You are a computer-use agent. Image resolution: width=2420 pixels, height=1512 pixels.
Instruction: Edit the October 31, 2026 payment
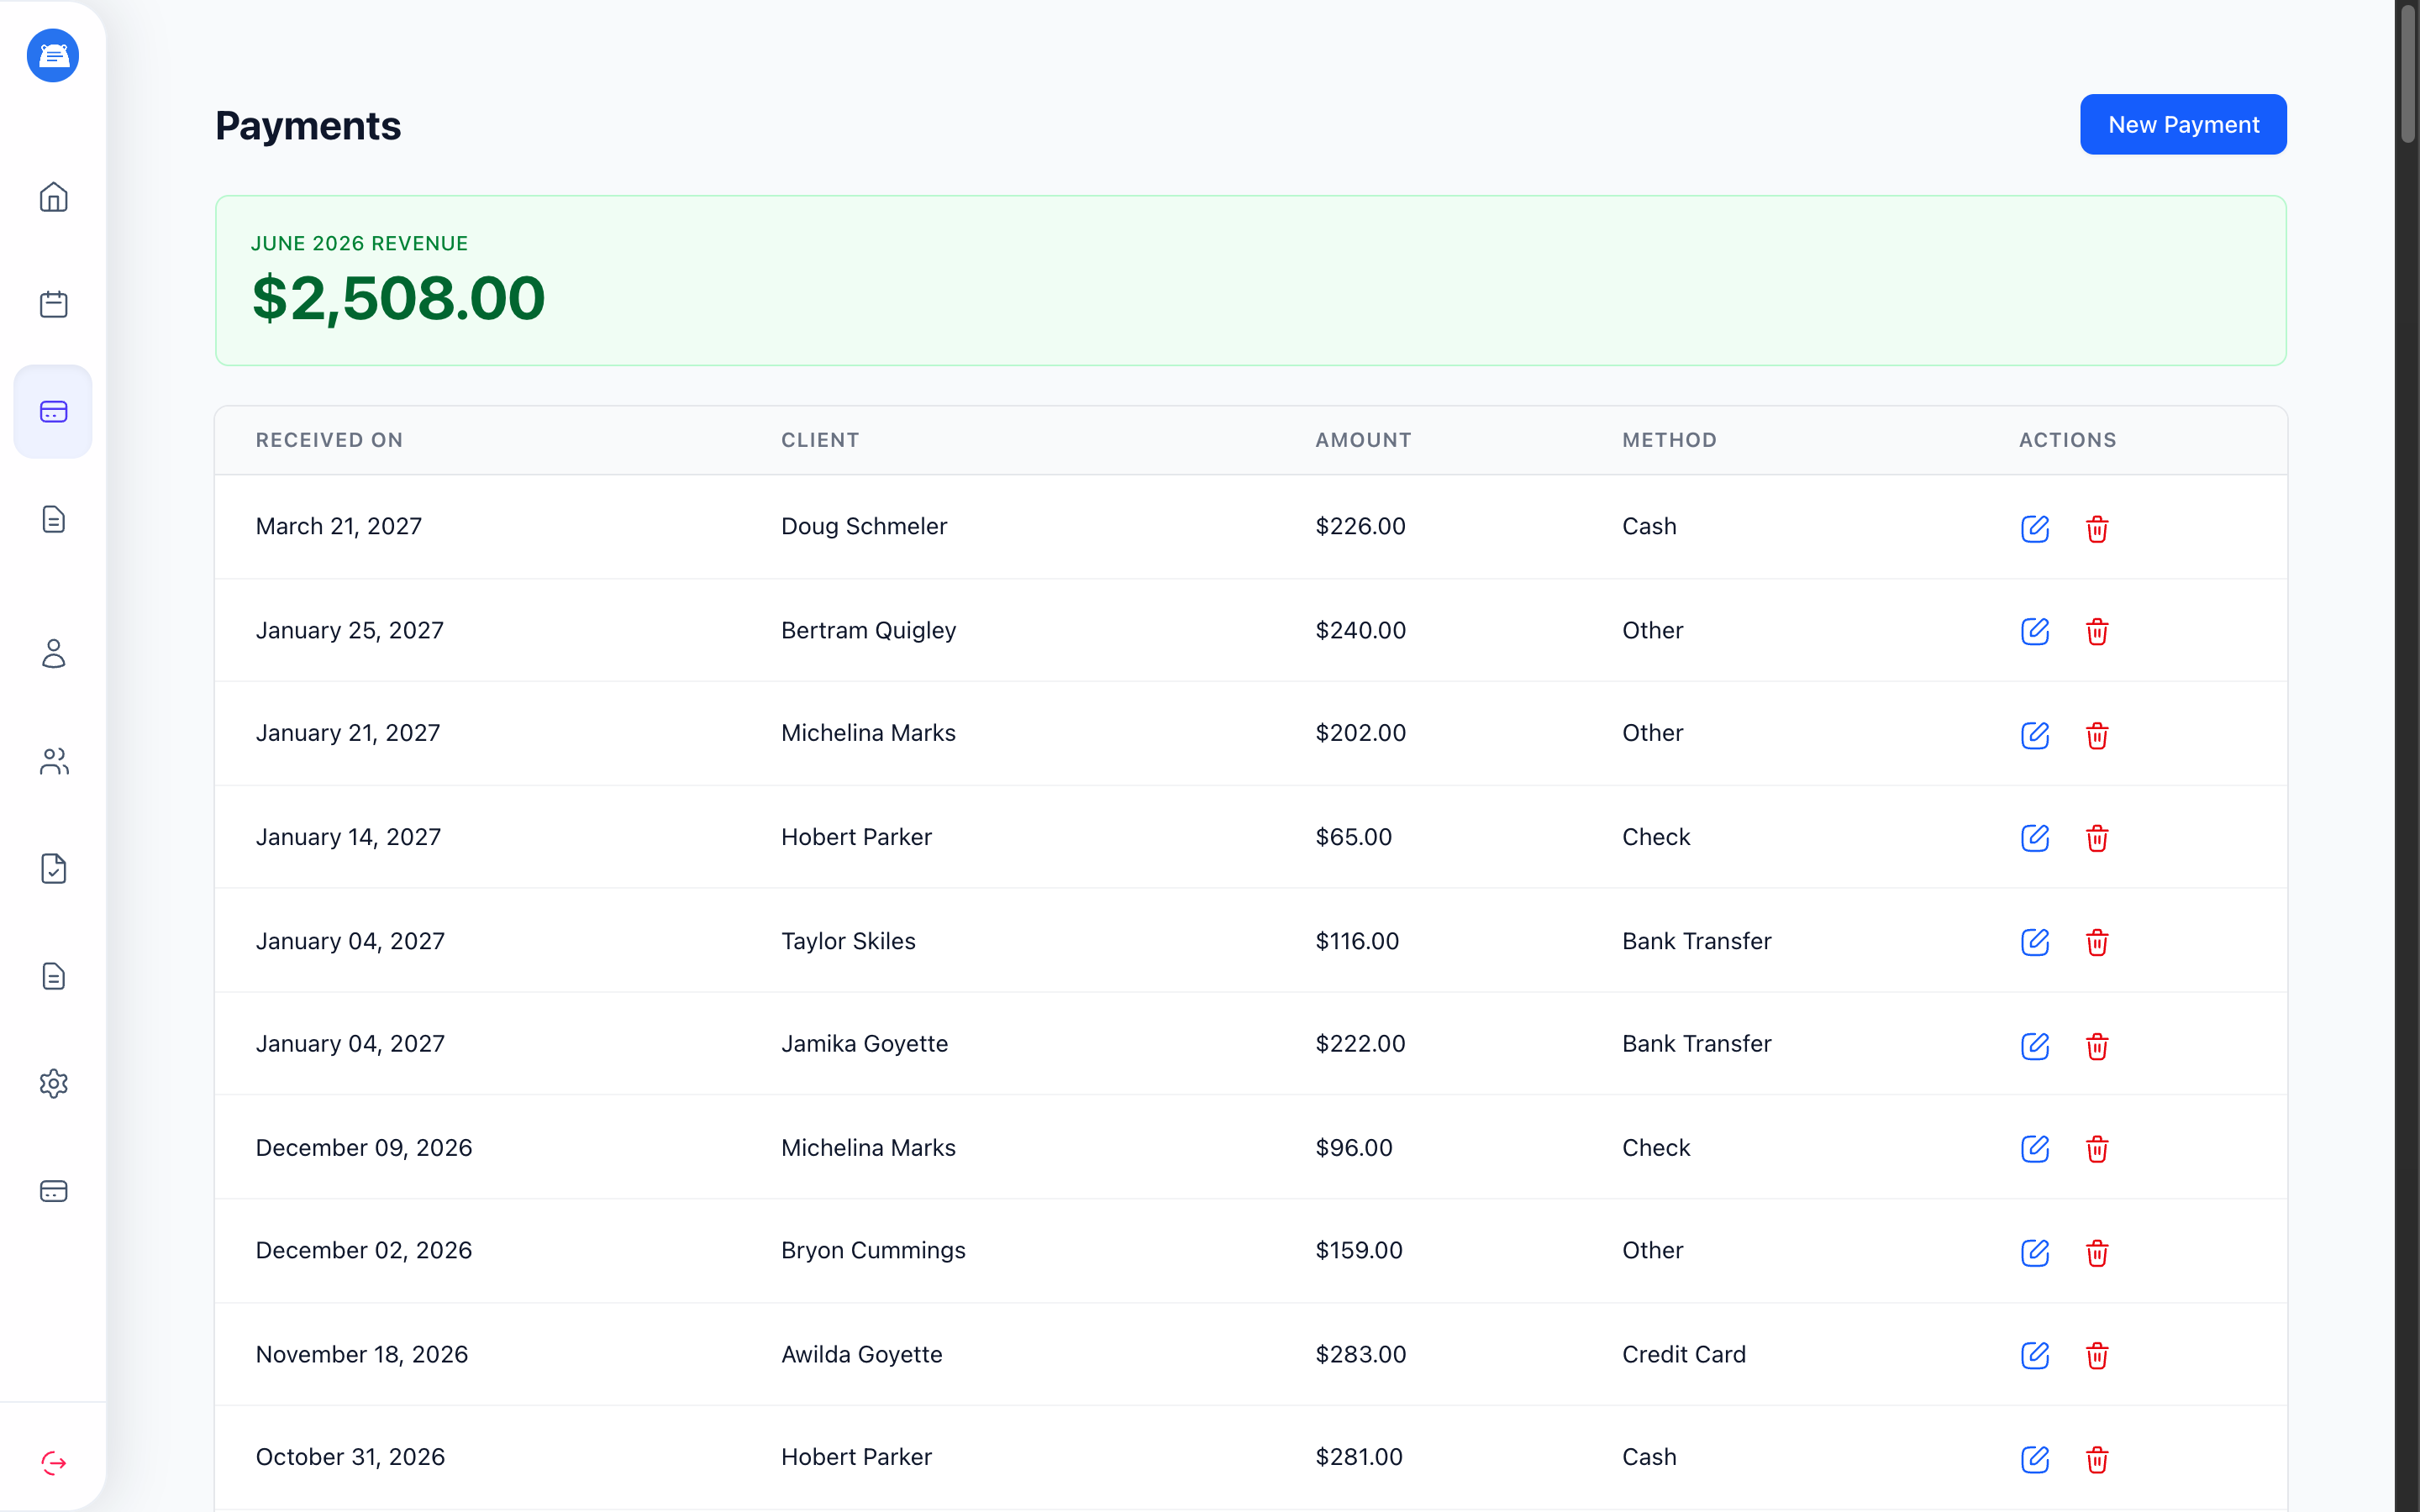tap(2035, 1460)
